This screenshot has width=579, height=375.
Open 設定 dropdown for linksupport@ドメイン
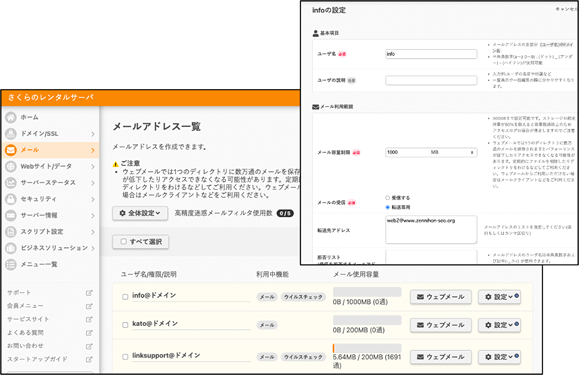tap(499, 357)
